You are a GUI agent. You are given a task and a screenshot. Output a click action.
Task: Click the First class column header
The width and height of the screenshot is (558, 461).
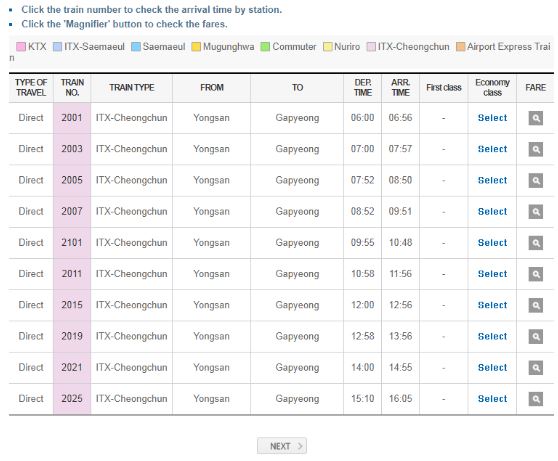(x=444, y=88)
